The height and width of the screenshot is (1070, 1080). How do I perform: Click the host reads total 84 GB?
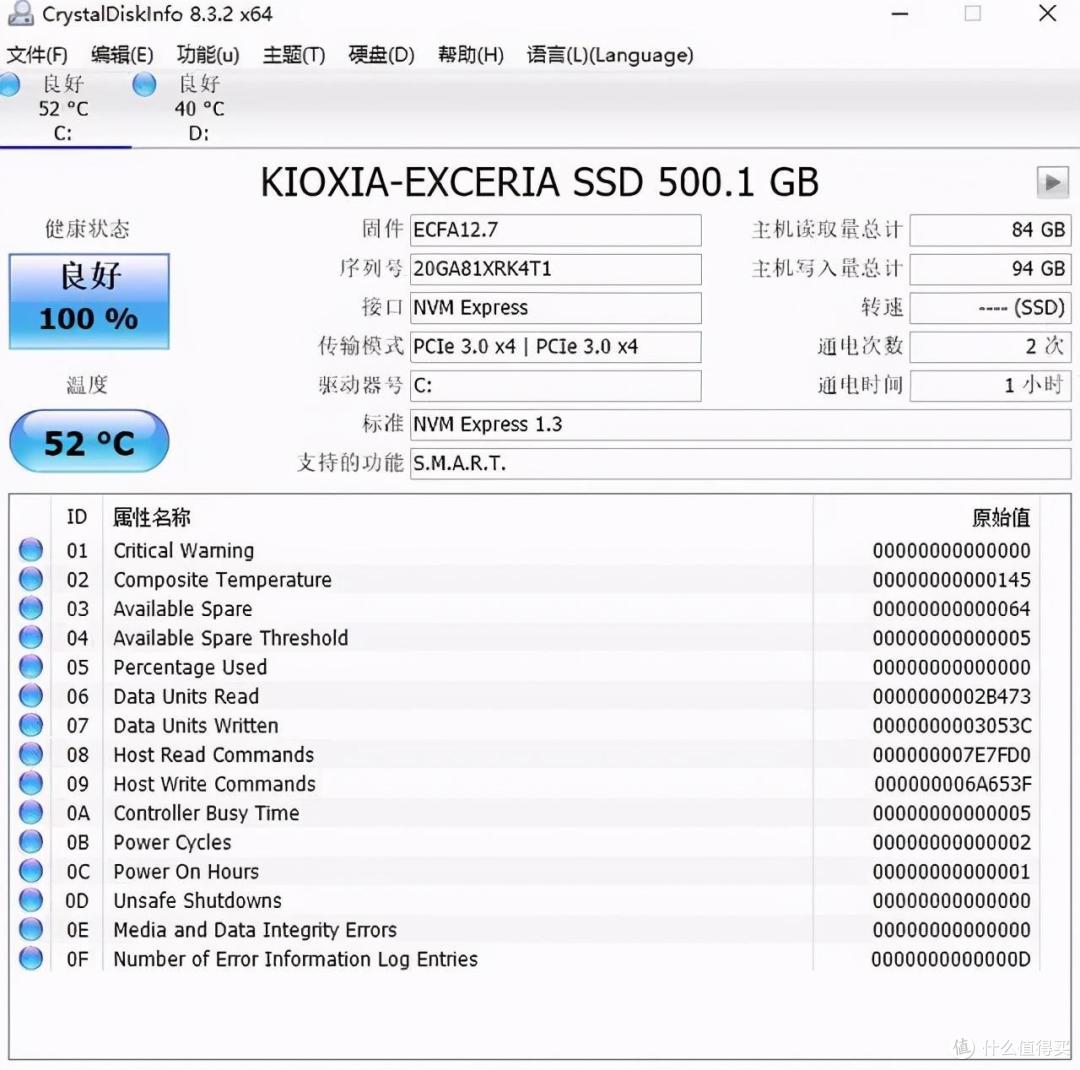990,230
